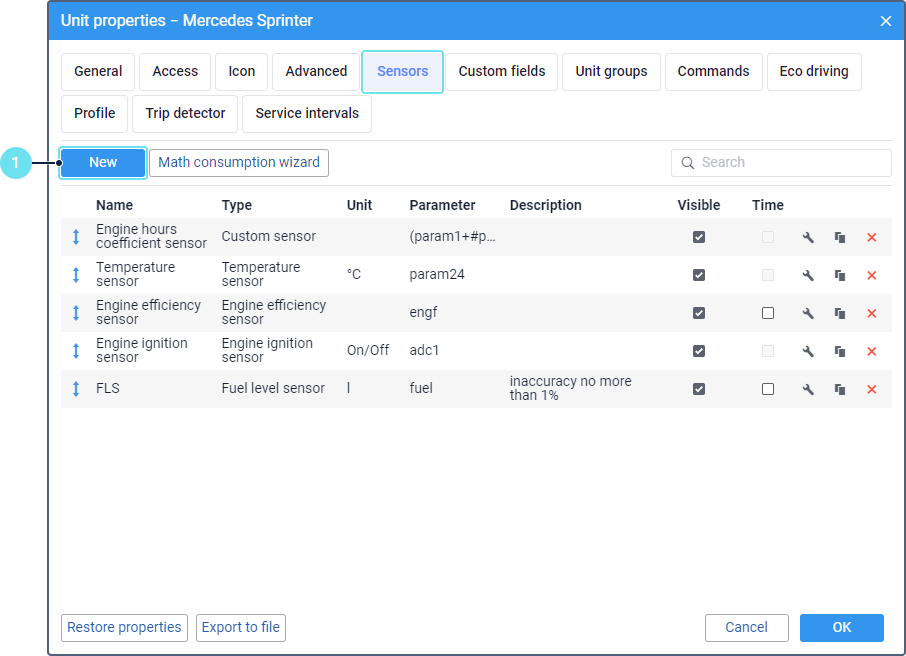Open properties wrench for Temperature sensor

coord(808,275)
